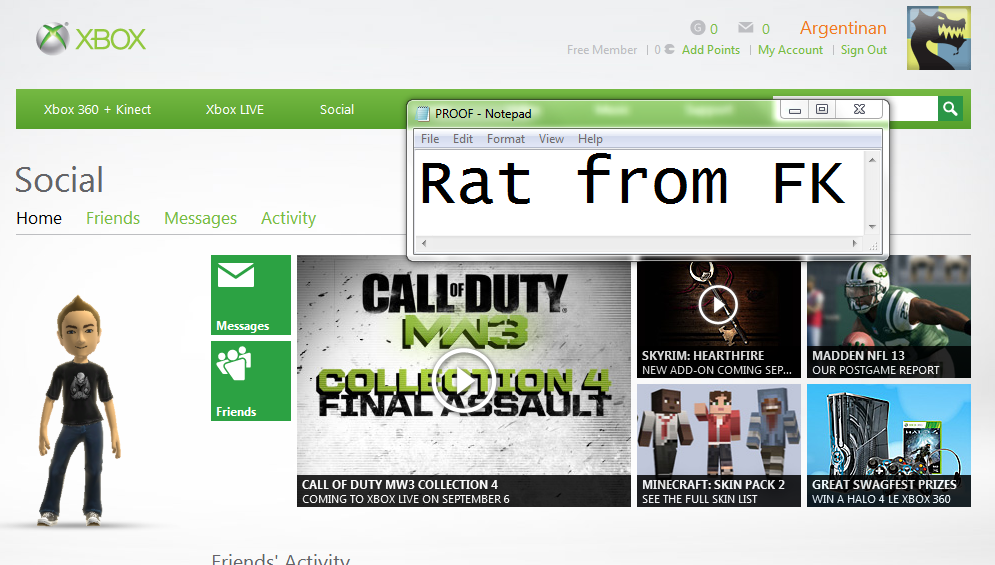The height and width of the screenshot is (565, 995).
Task: Select the Home tab under Social
Action: 39,218
